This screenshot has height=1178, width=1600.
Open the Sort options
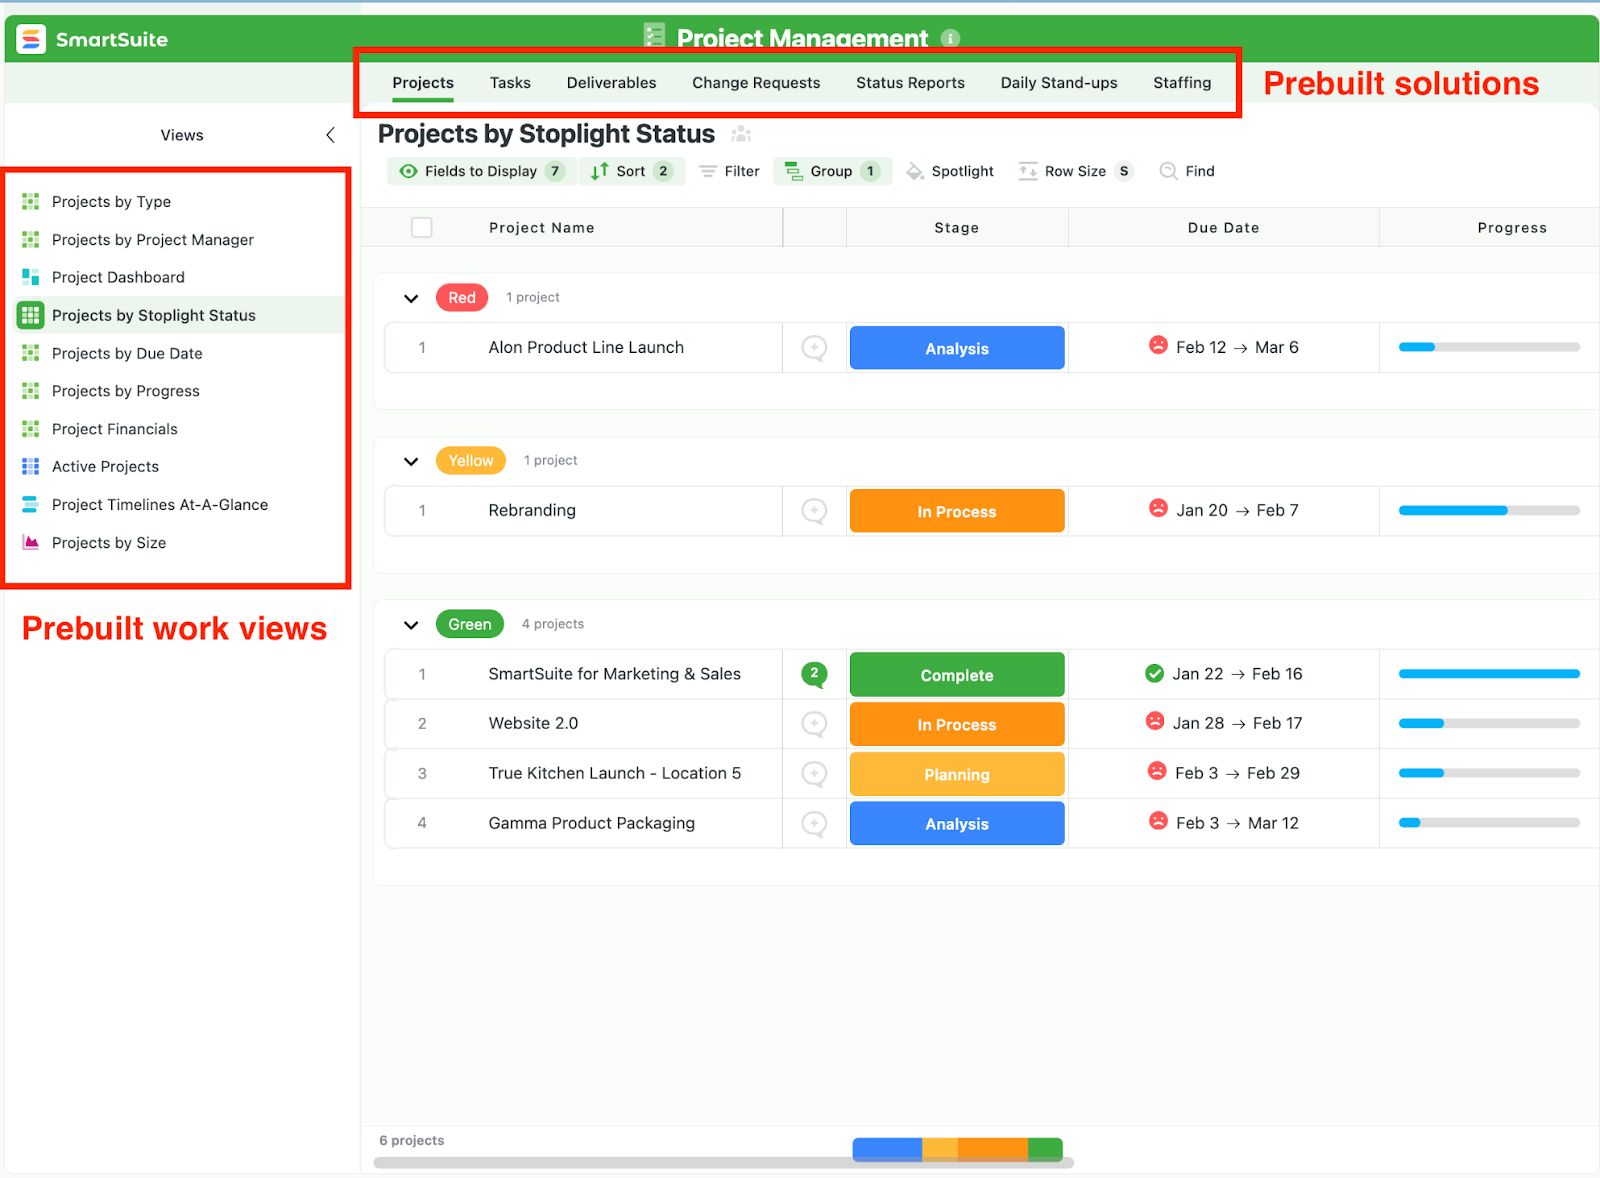631,171
